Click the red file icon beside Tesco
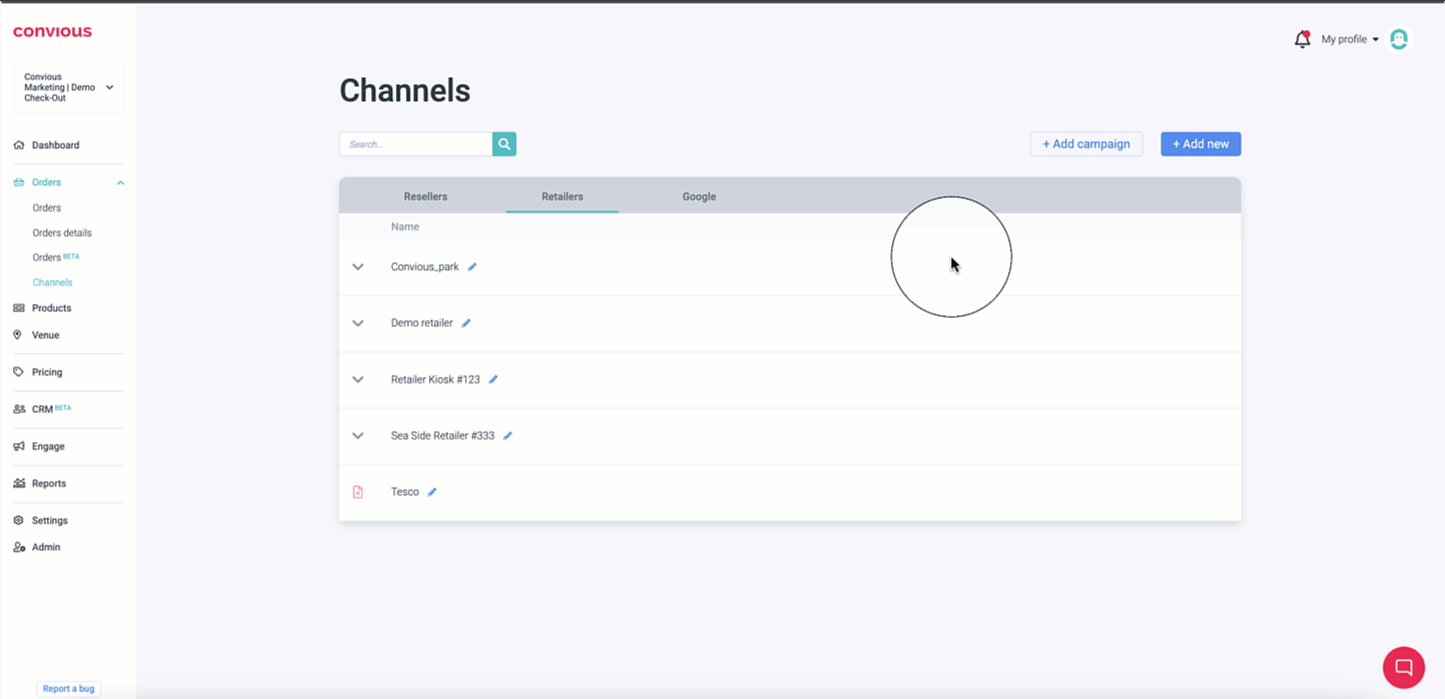1445x699 pixels. (x=358, y=492)
